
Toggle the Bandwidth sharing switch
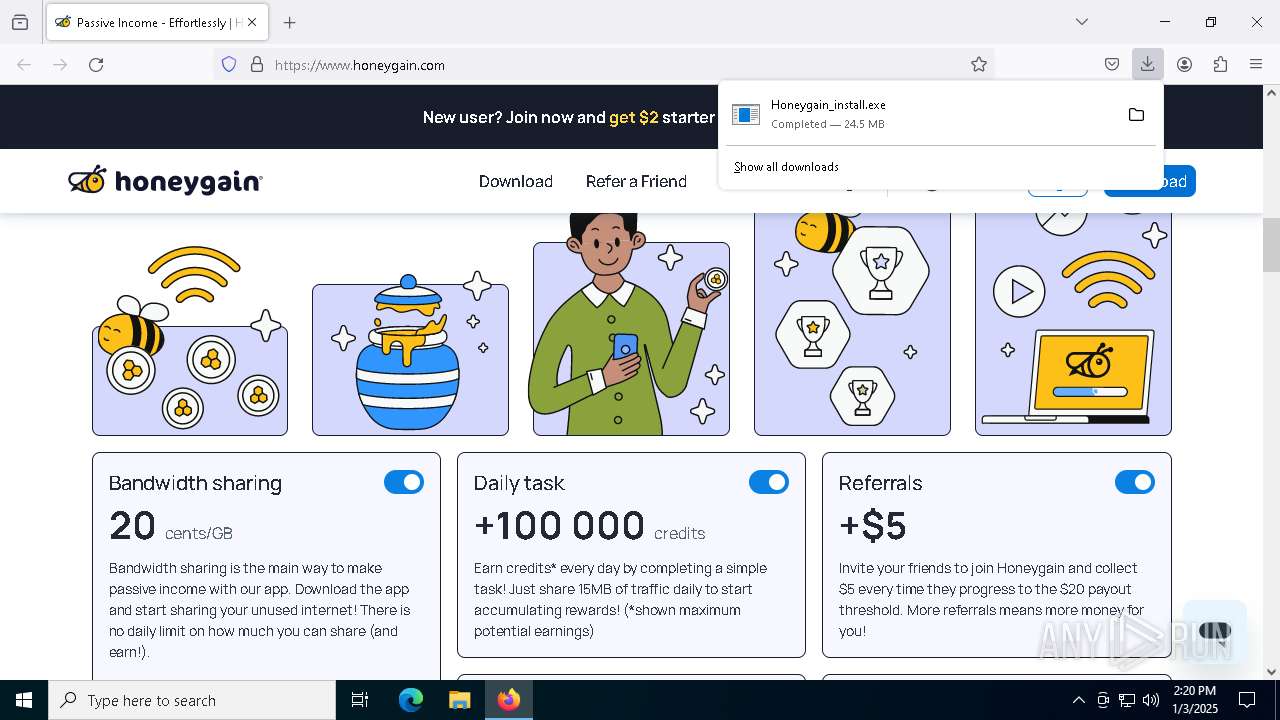tap(404, 482)
